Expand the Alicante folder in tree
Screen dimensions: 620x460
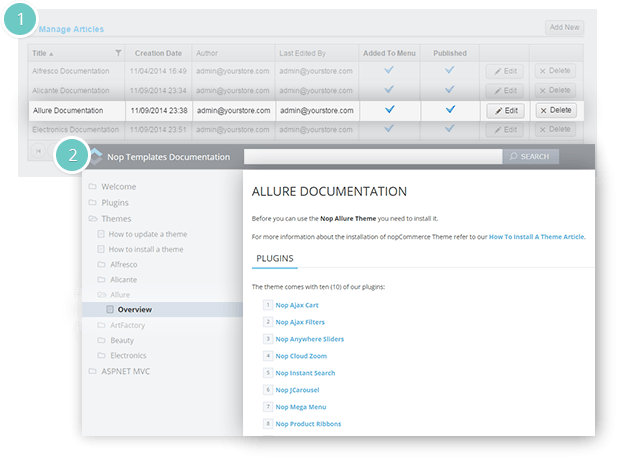click(117, 280)
